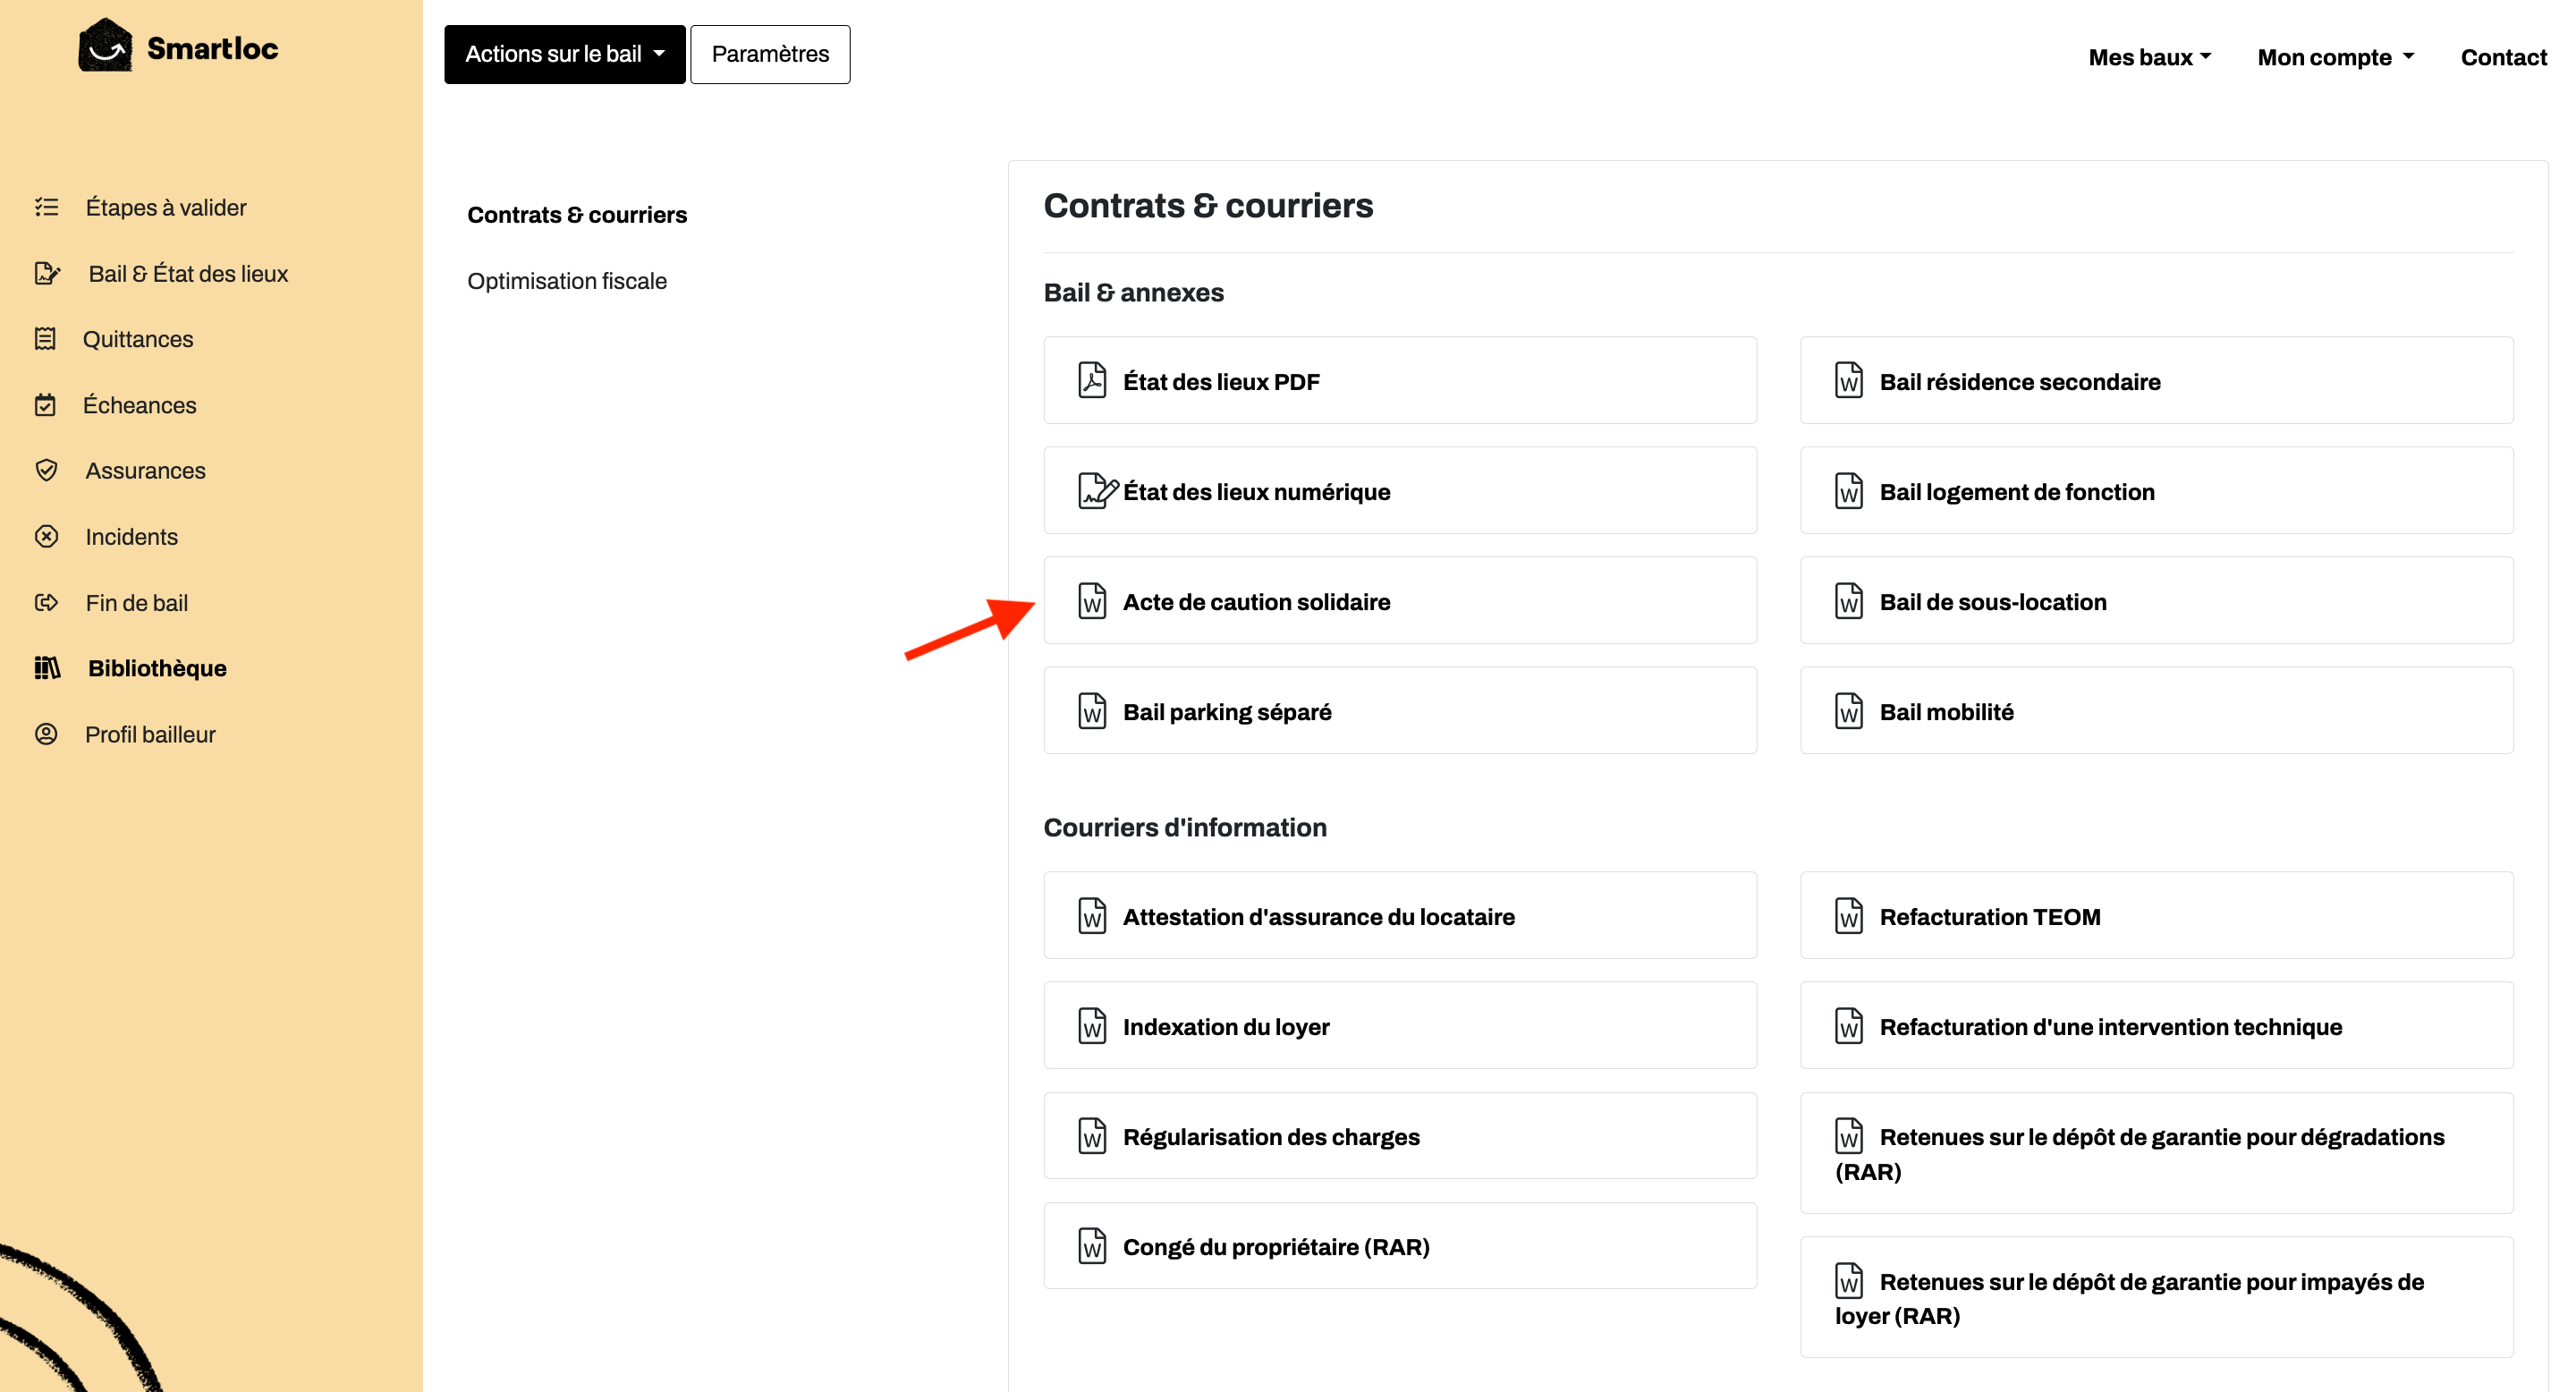Click the Profil bailleur user icon
This screenshot has height=1392, width=2576.
click(x=46, y=734)
